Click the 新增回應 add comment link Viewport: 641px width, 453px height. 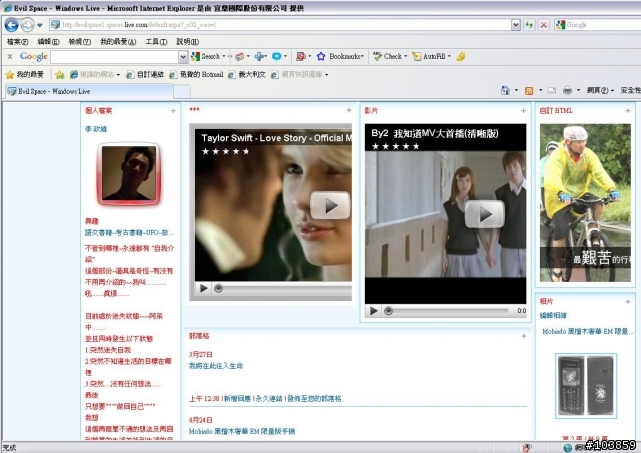tap(237, 399)
